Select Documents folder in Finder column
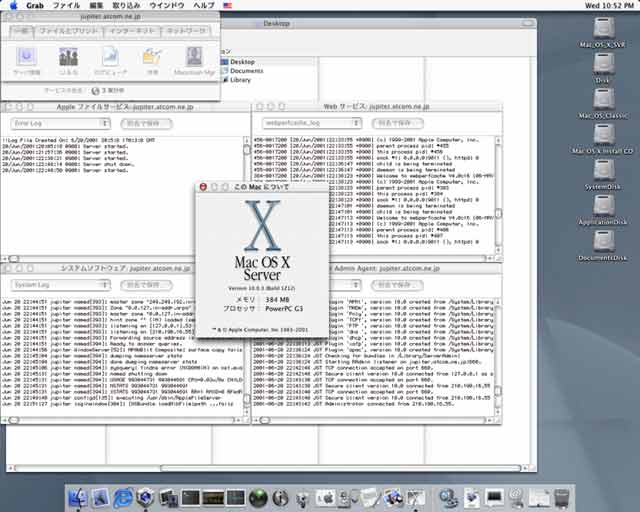 click(x=246, y=71)
